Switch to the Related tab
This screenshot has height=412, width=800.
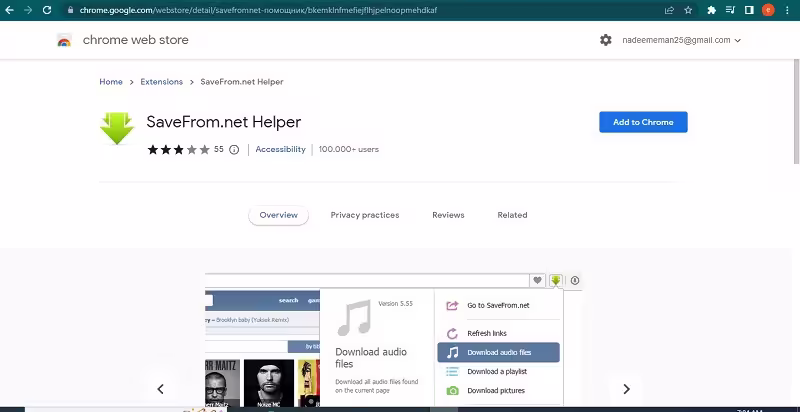(x=512, y=215)
